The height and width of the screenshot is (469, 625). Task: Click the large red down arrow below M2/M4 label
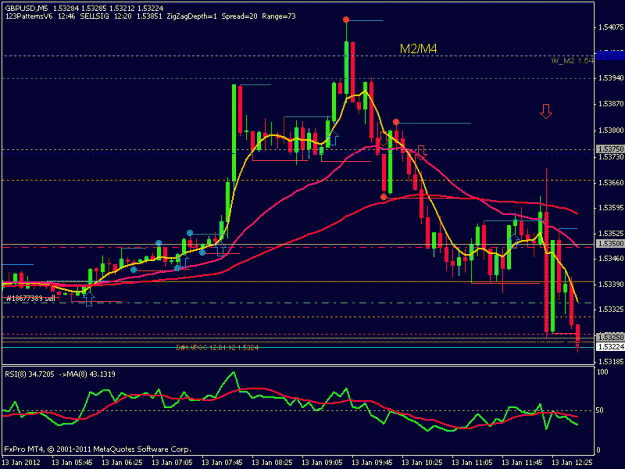click(546, 111)
